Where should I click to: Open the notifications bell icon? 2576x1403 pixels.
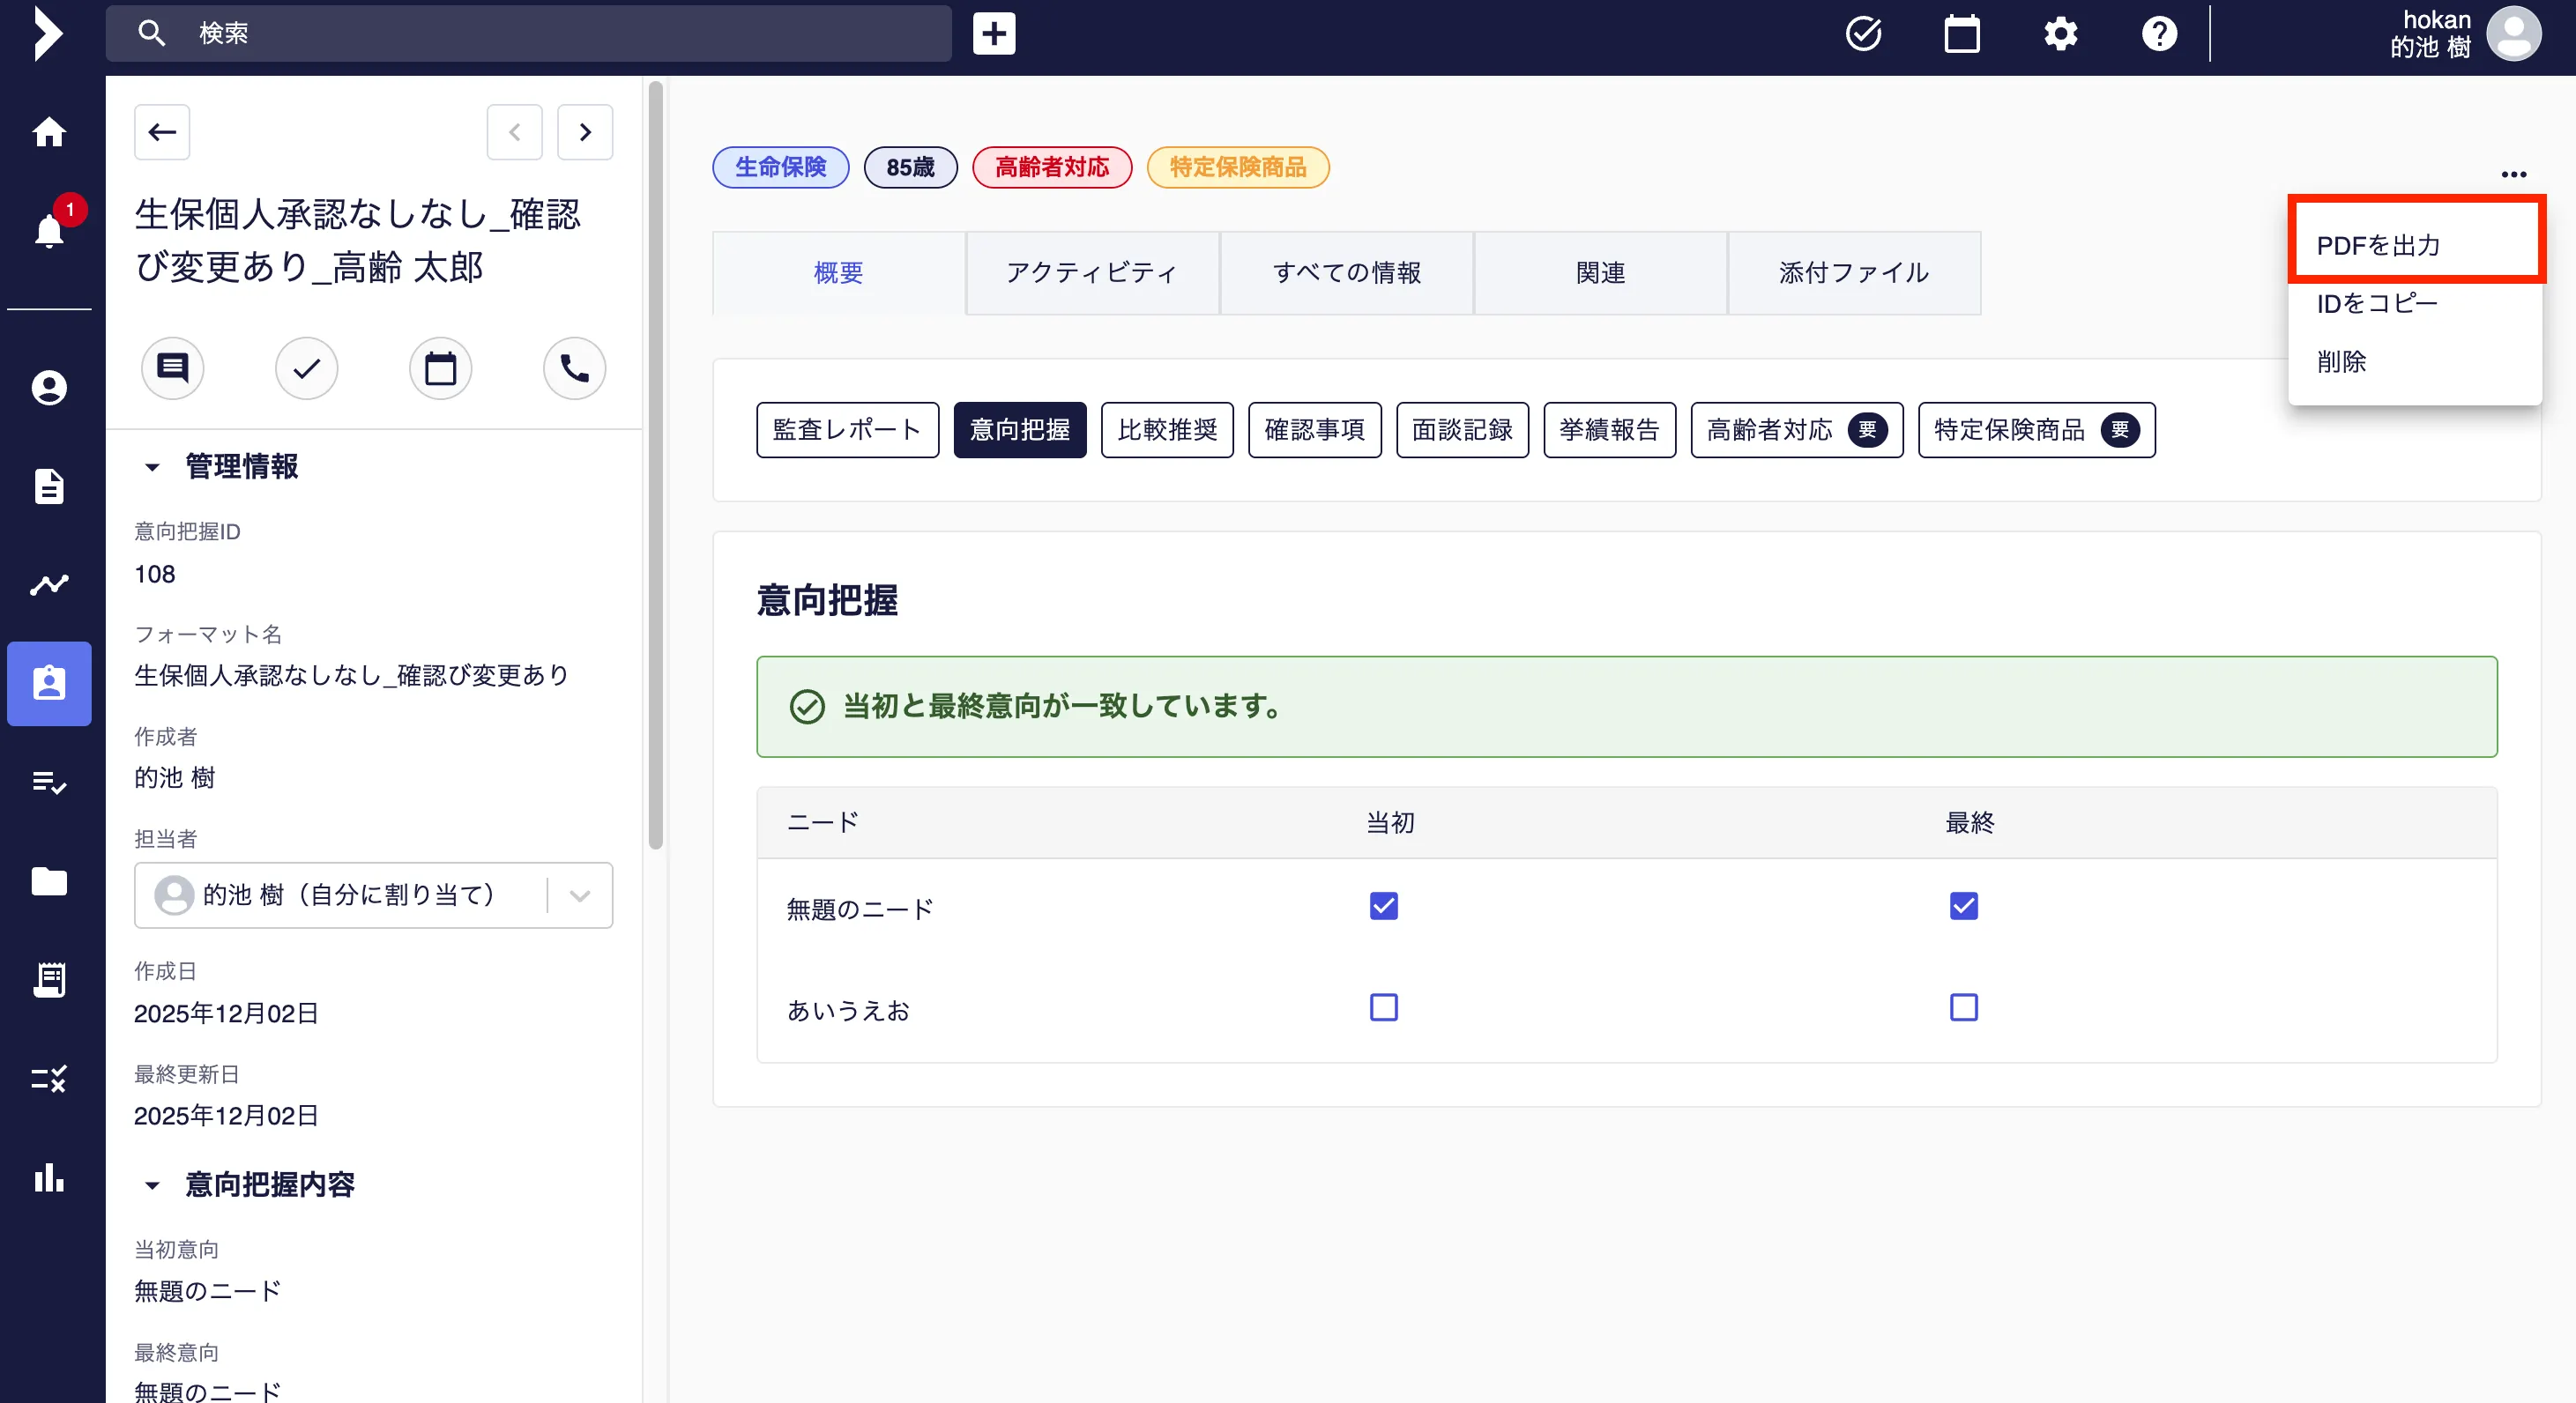point(49,231)
